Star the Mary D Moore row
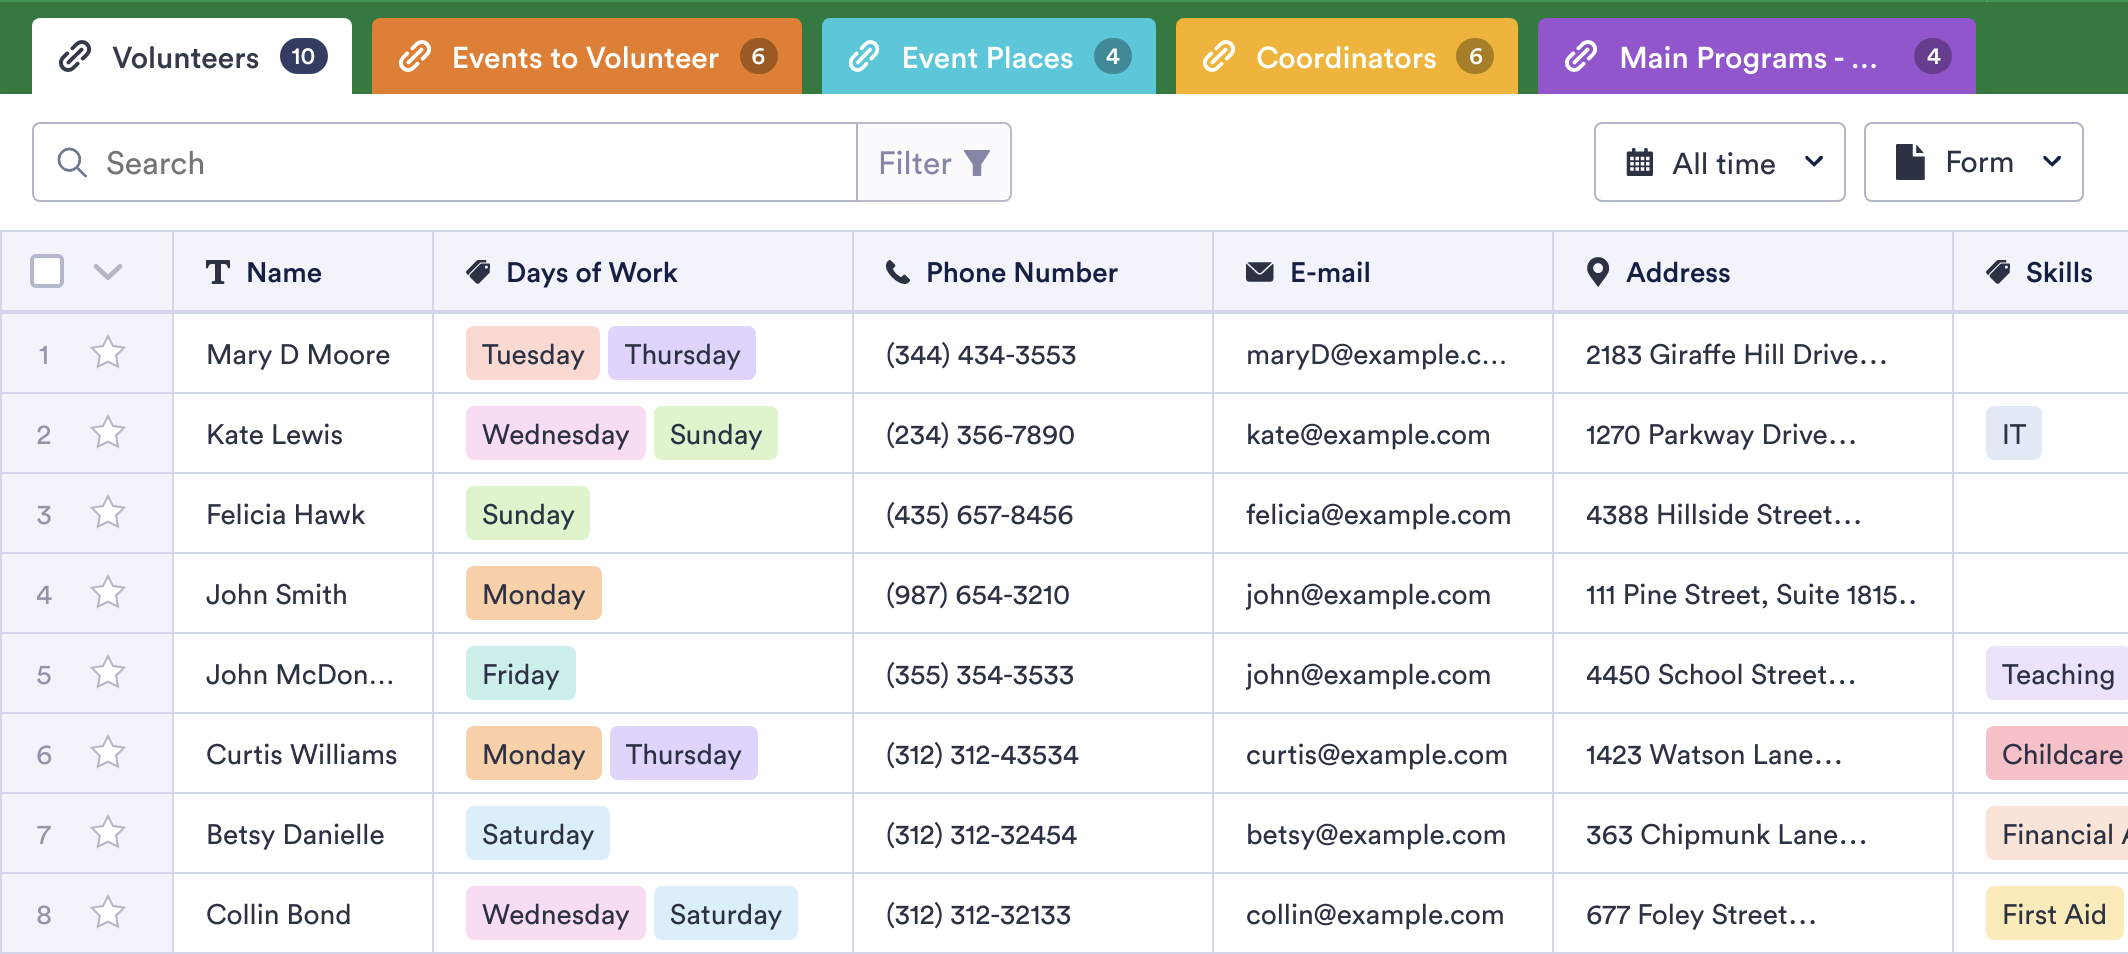The image size is (2128, 954). [x=108, y=353]
